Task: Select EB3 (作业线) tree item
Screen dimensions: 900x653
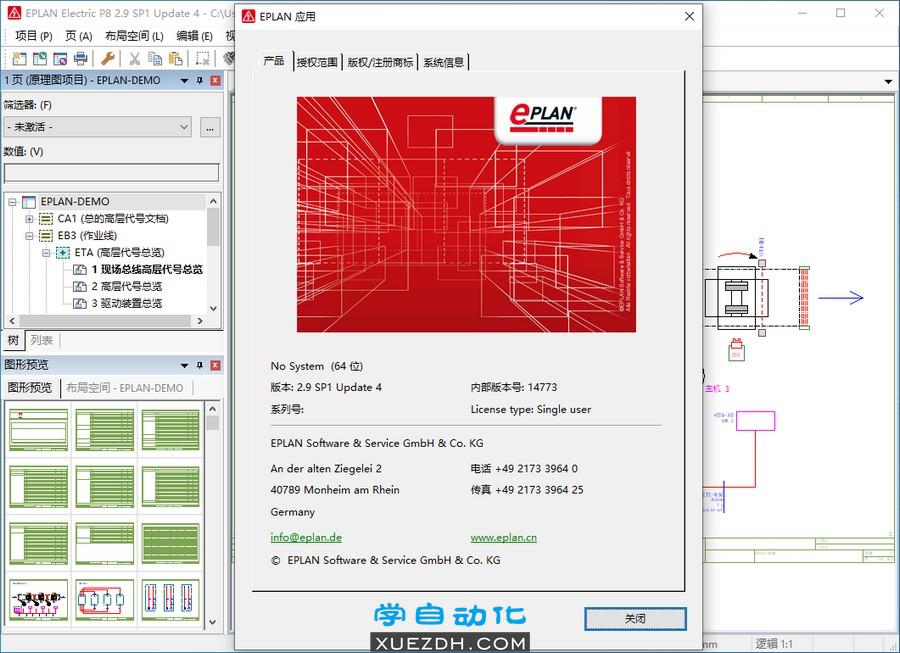Action: (x=87, y=236)
